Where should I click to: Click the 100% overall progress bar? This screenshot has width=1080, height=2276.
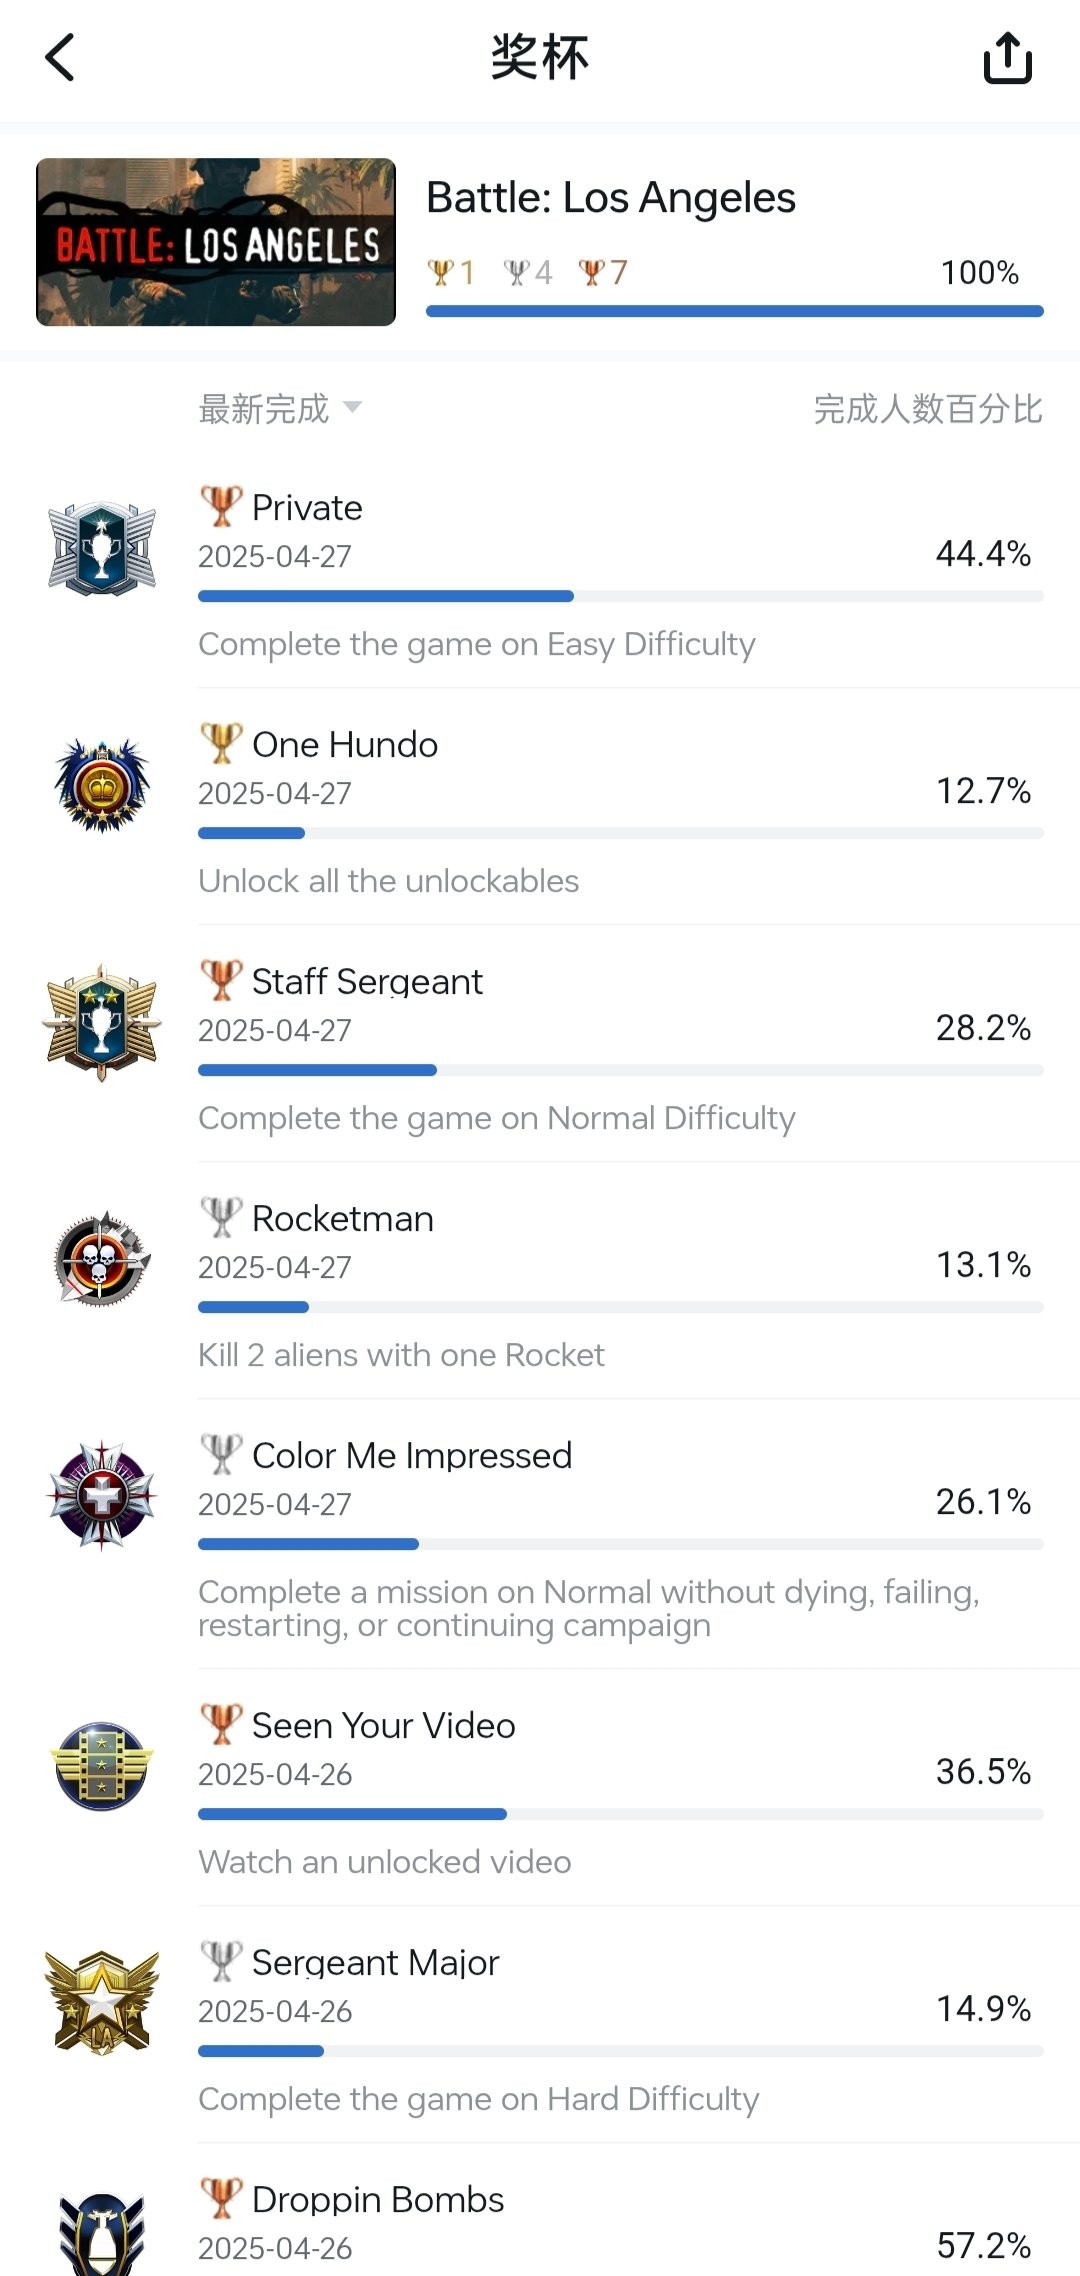tap(734, 312)
